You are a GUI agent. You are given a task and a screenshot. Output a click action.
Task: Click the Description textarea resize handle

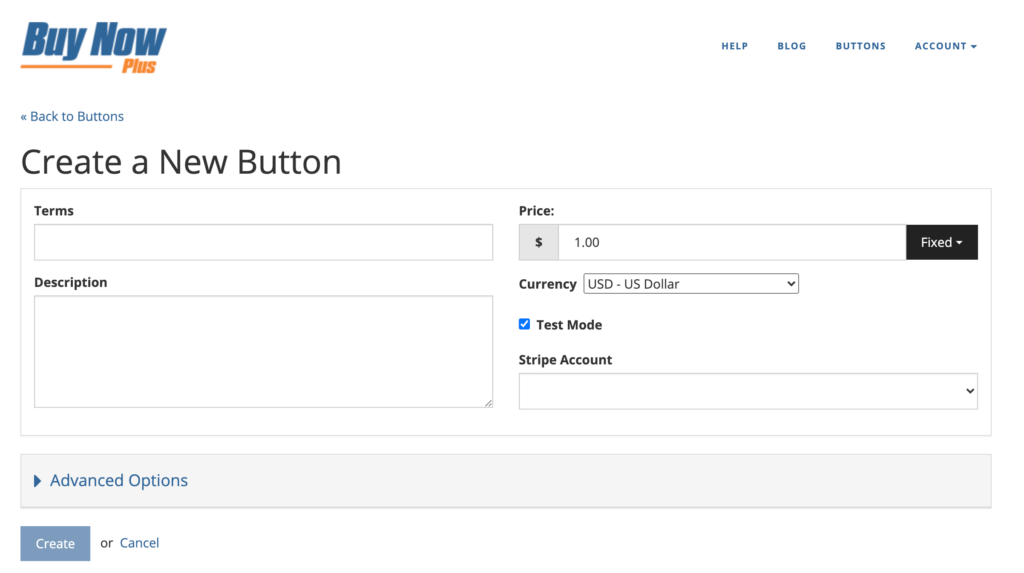click(488, 403)
